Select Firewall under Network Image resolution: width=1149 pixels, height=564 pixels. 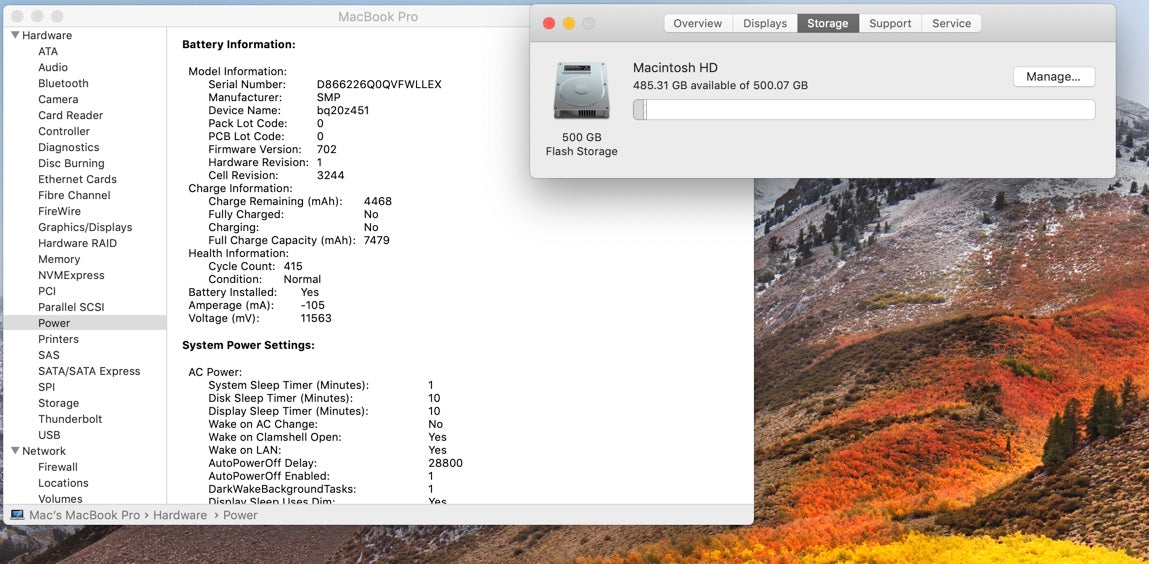click(x=58, y=467)
